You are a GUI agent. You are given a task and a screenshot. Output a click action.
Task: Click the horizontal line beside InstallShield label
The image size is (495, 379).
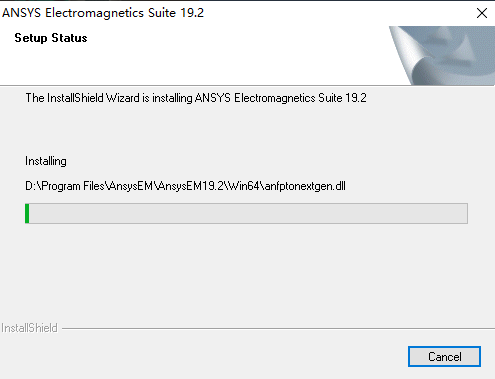click(278, 329)
